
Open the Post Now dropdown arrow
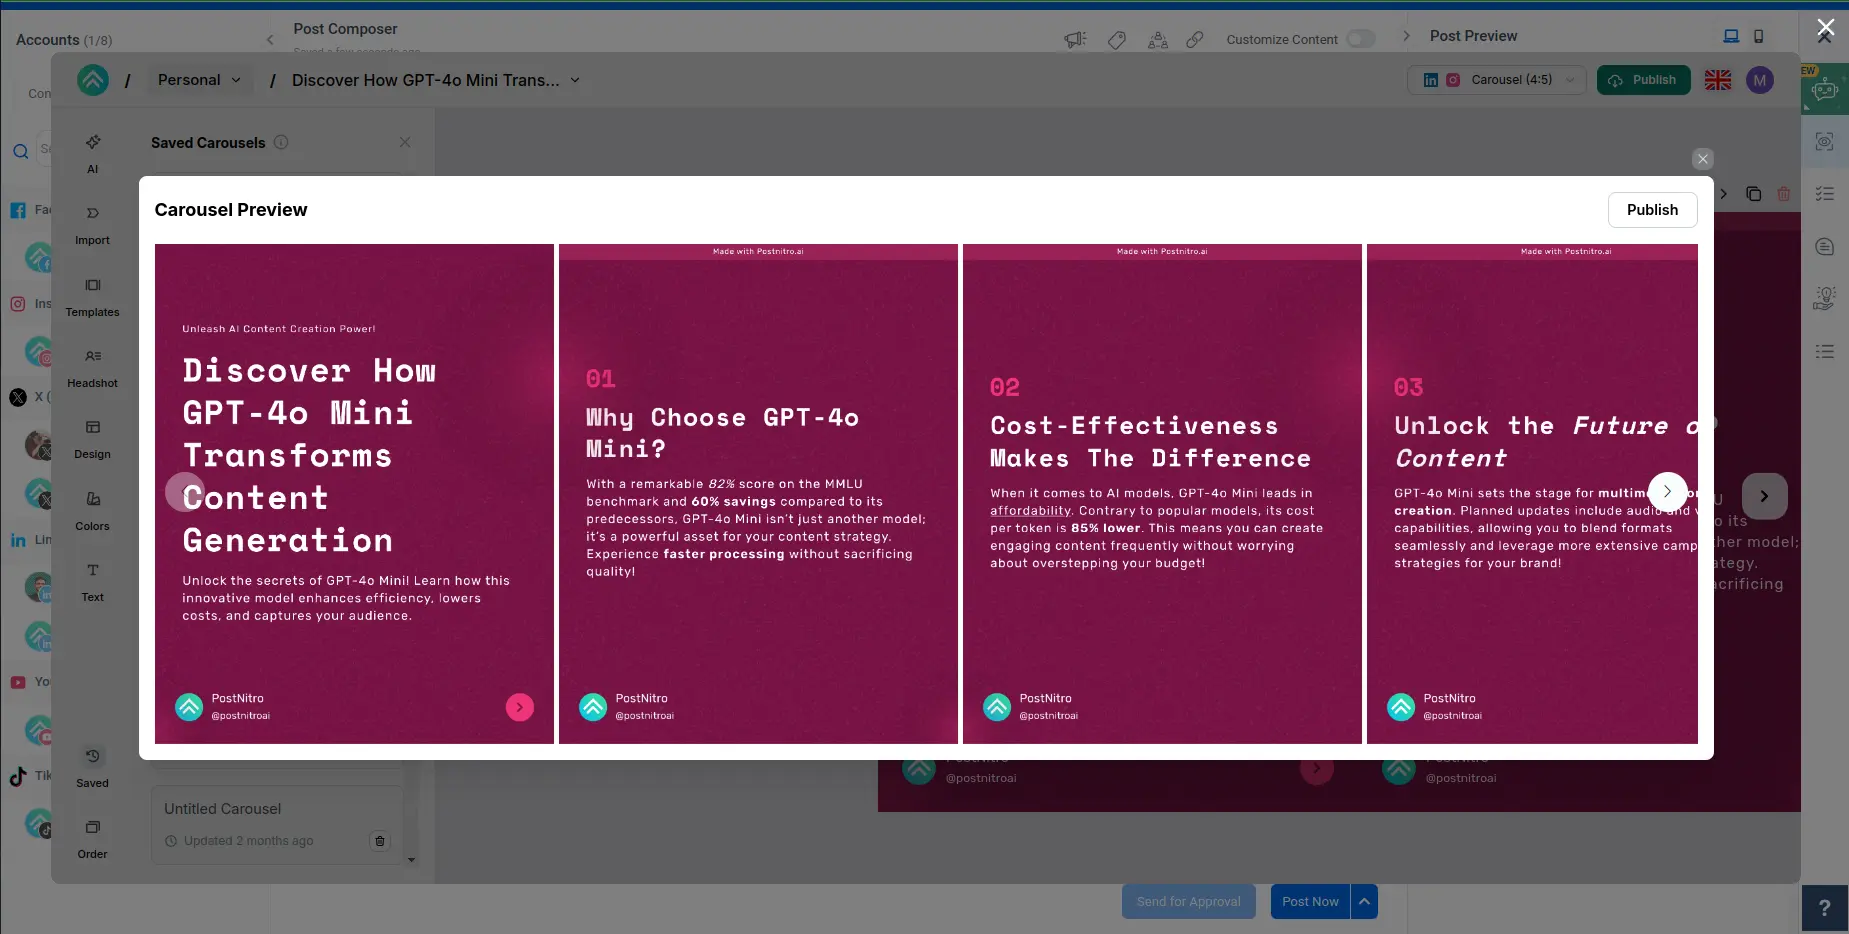[1364, 901]
